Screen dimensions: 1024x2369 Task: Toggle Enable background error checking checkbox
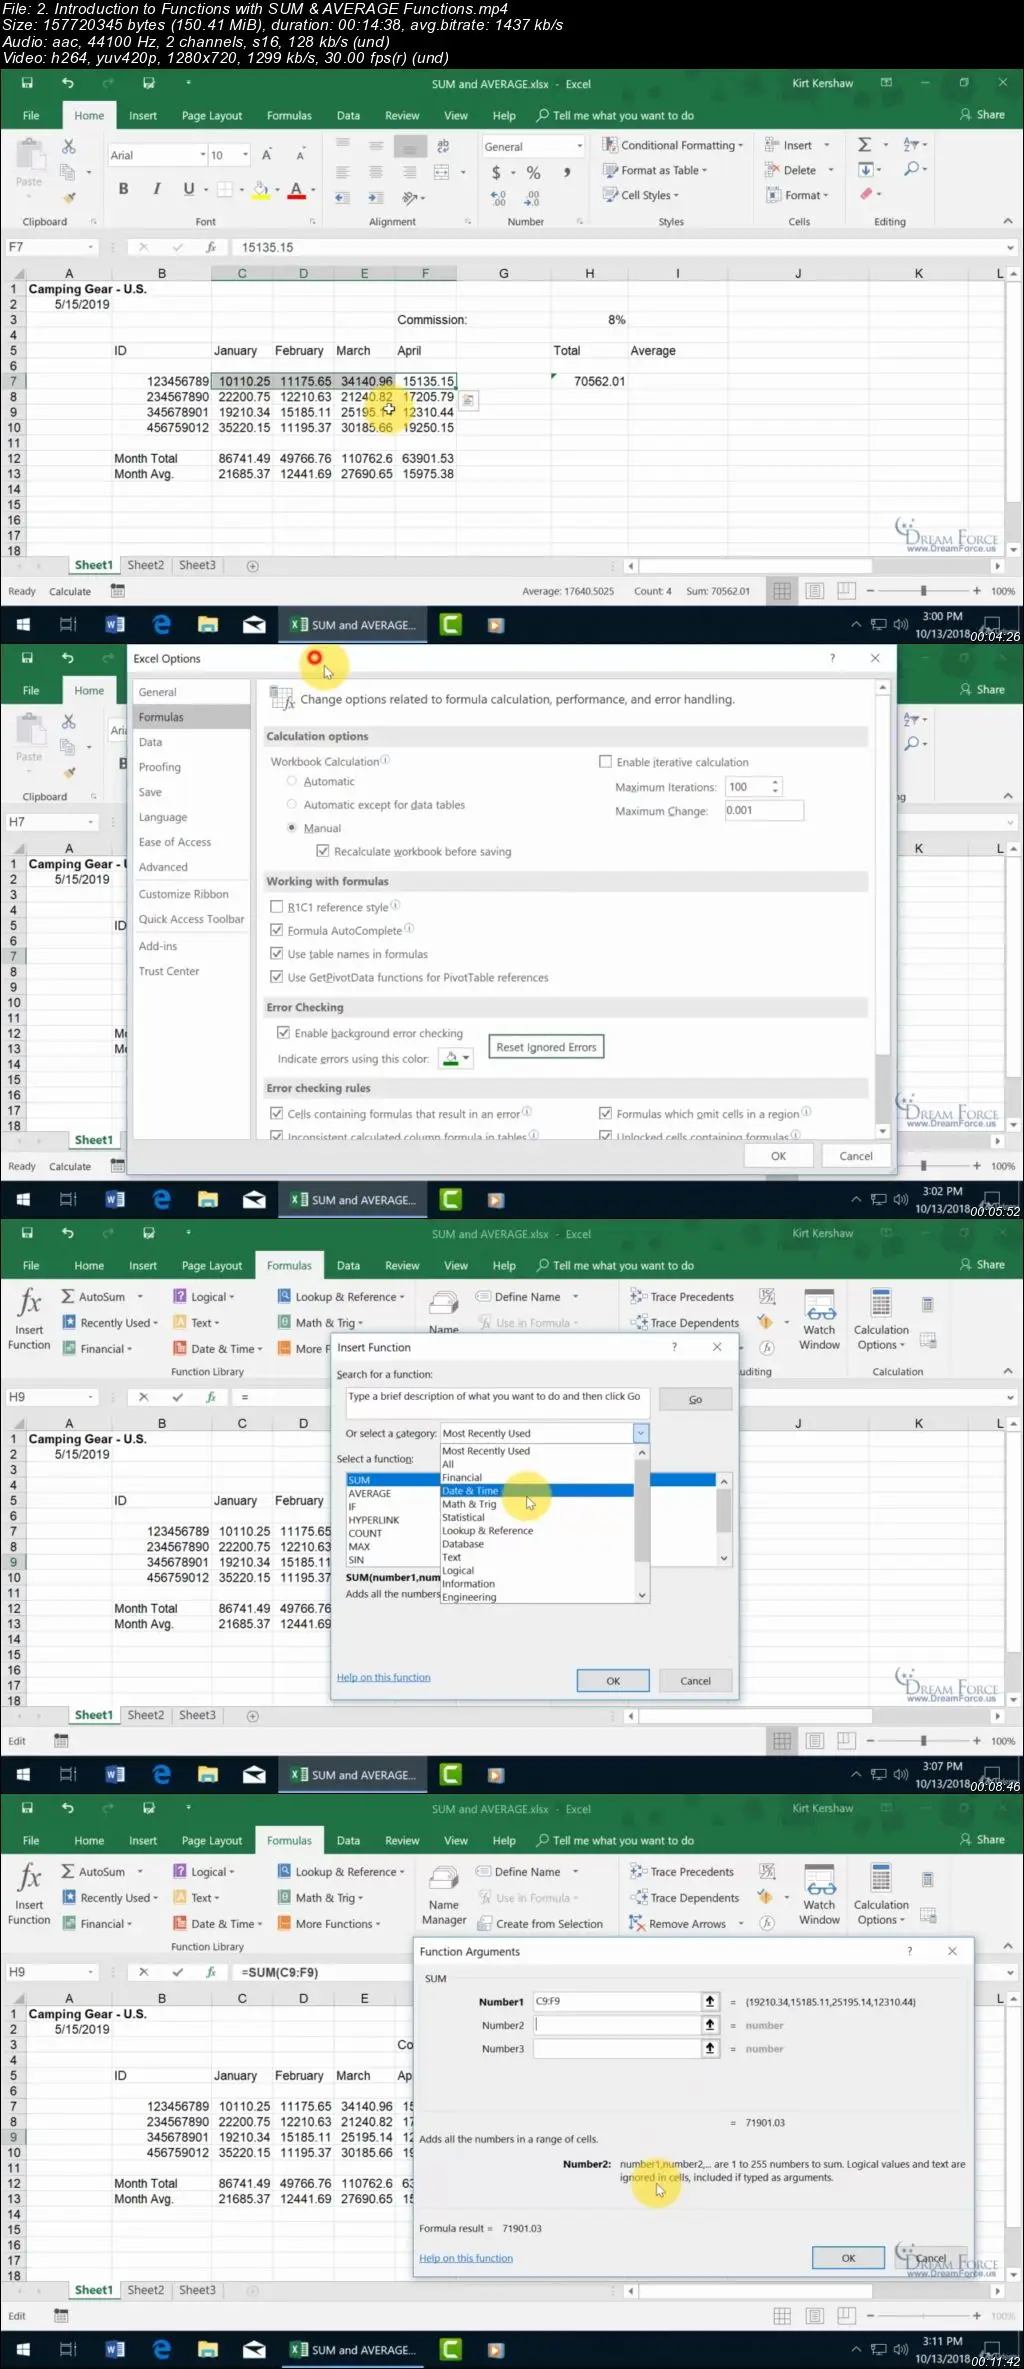click(x=283, y=1033)
